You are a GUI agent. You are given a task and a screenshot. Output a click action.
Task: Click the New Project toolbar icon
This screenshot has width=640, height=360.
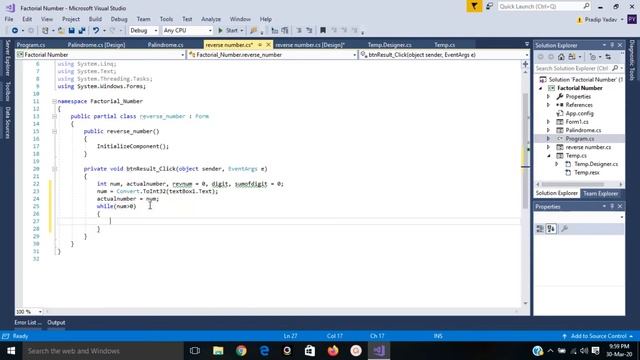coord(45,31)
